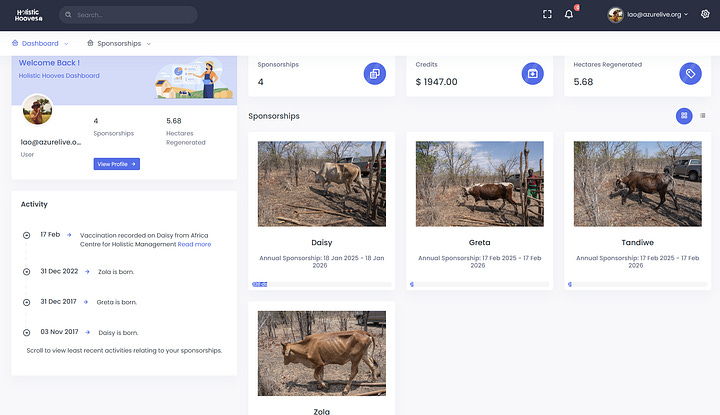Open Read more link for Daisy vaccination
This screenshot has height=415, width=720.
(194, 244)
